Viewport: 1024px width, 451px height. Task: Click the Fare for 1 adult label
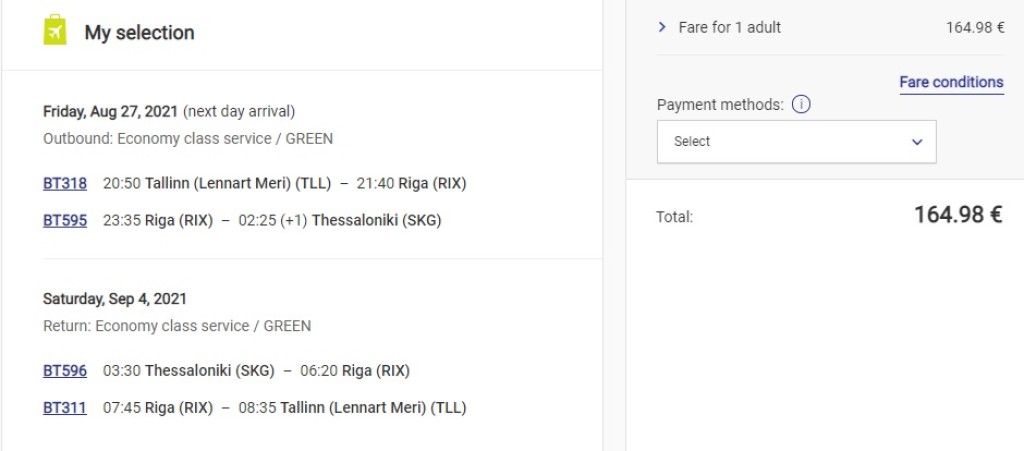[x=729, y=27]
